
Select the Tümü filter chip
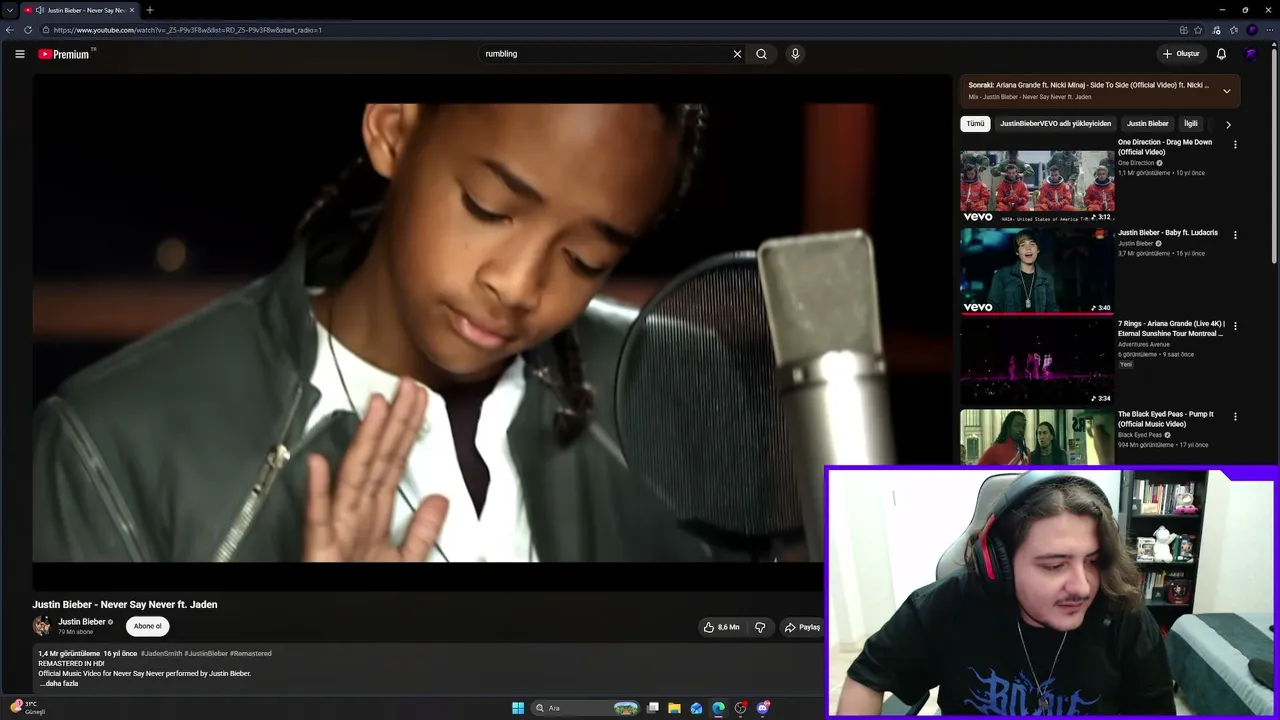tap(975, 124)
